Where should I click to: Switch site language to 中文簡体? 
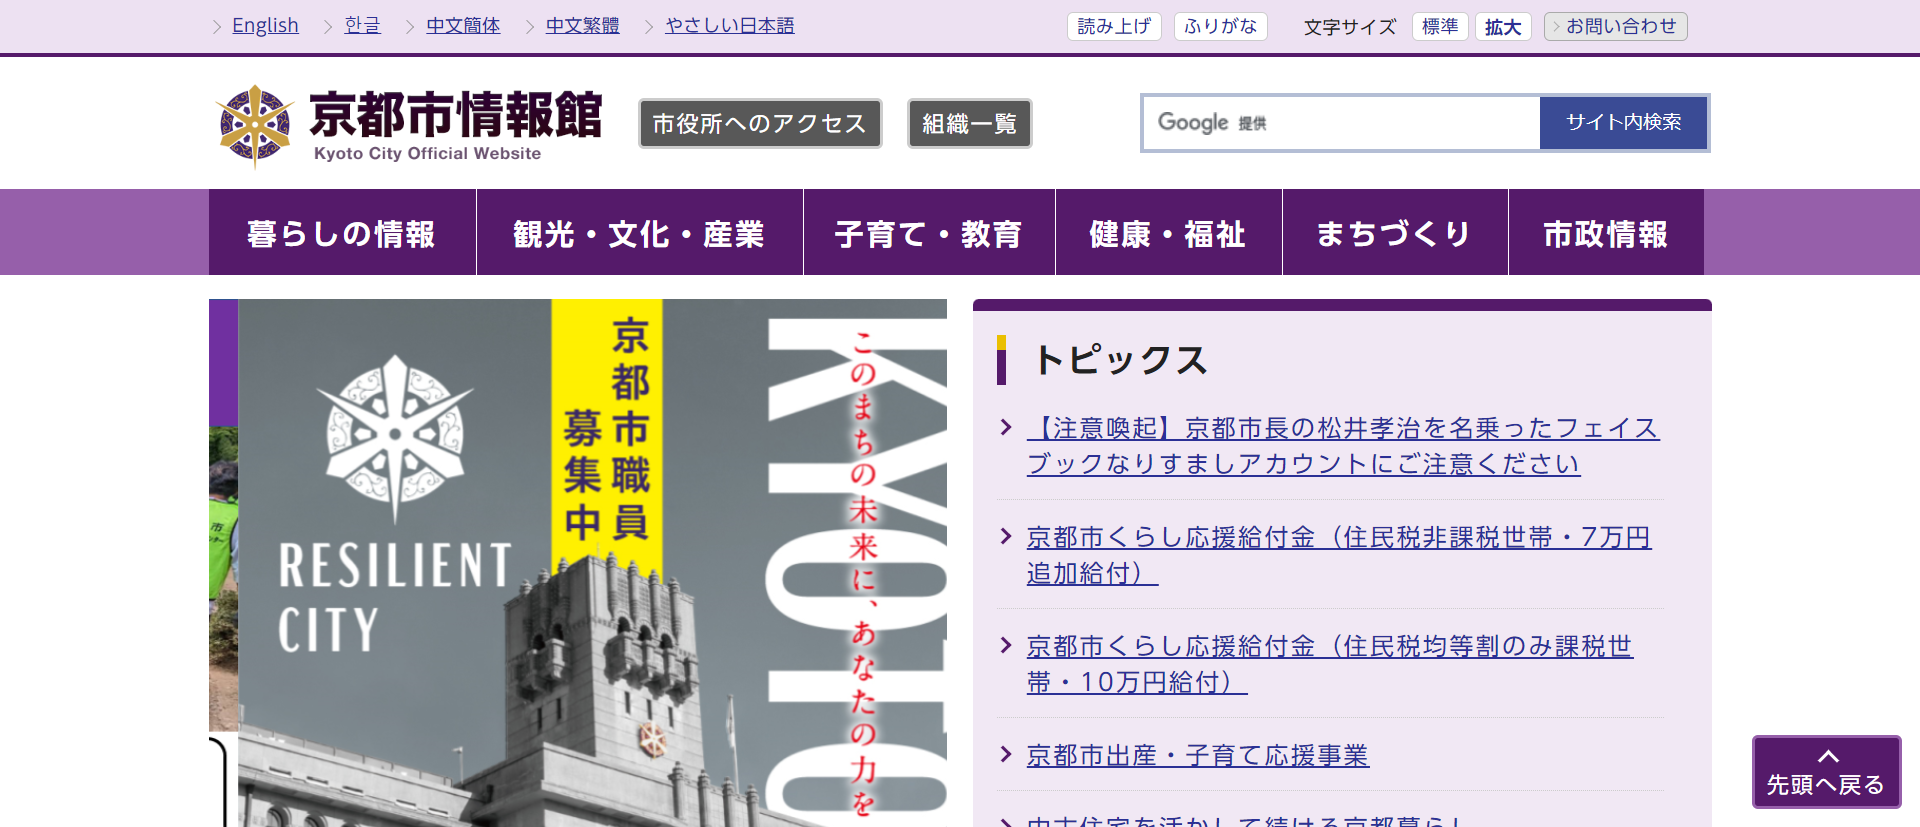tap(463, 25)
